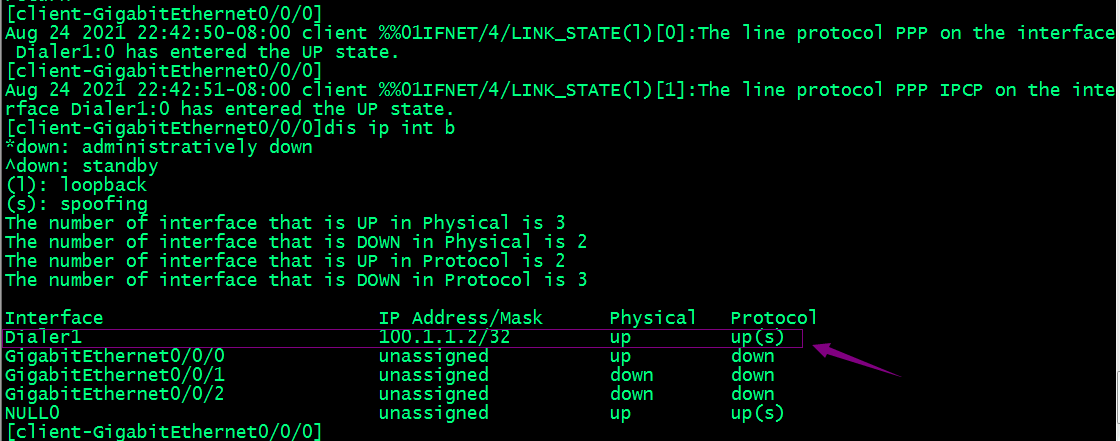This screenshot has height=441, width=1120.
Task: Click the '*down: administratively down' legend line
Action: click(x=158, y=147)
